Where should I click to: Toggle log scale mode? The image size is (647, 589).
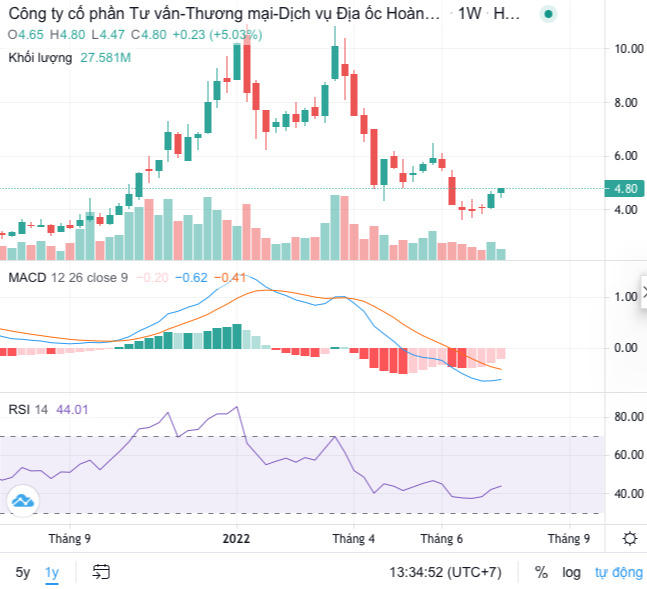(571, 572)
